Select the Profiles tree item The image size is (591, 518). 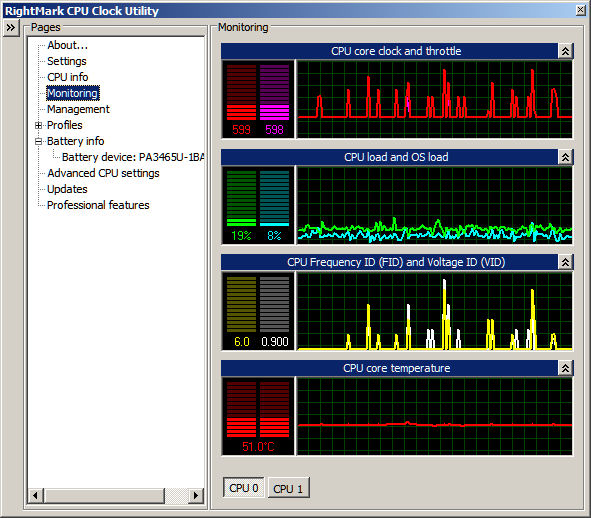[64, 125]
